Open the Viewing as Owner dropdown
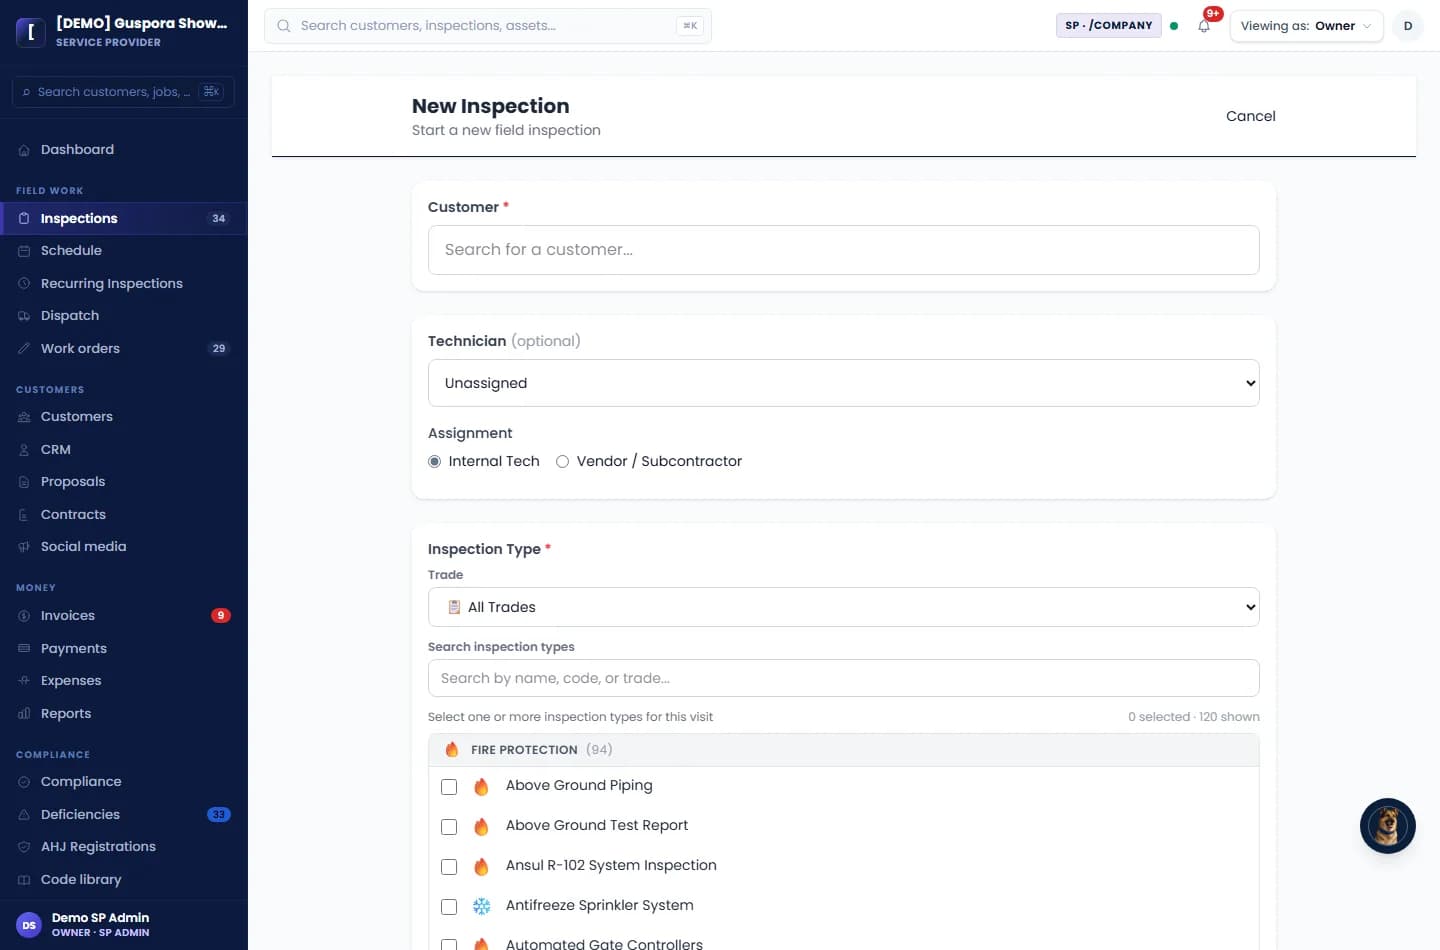 [1306, 26]
